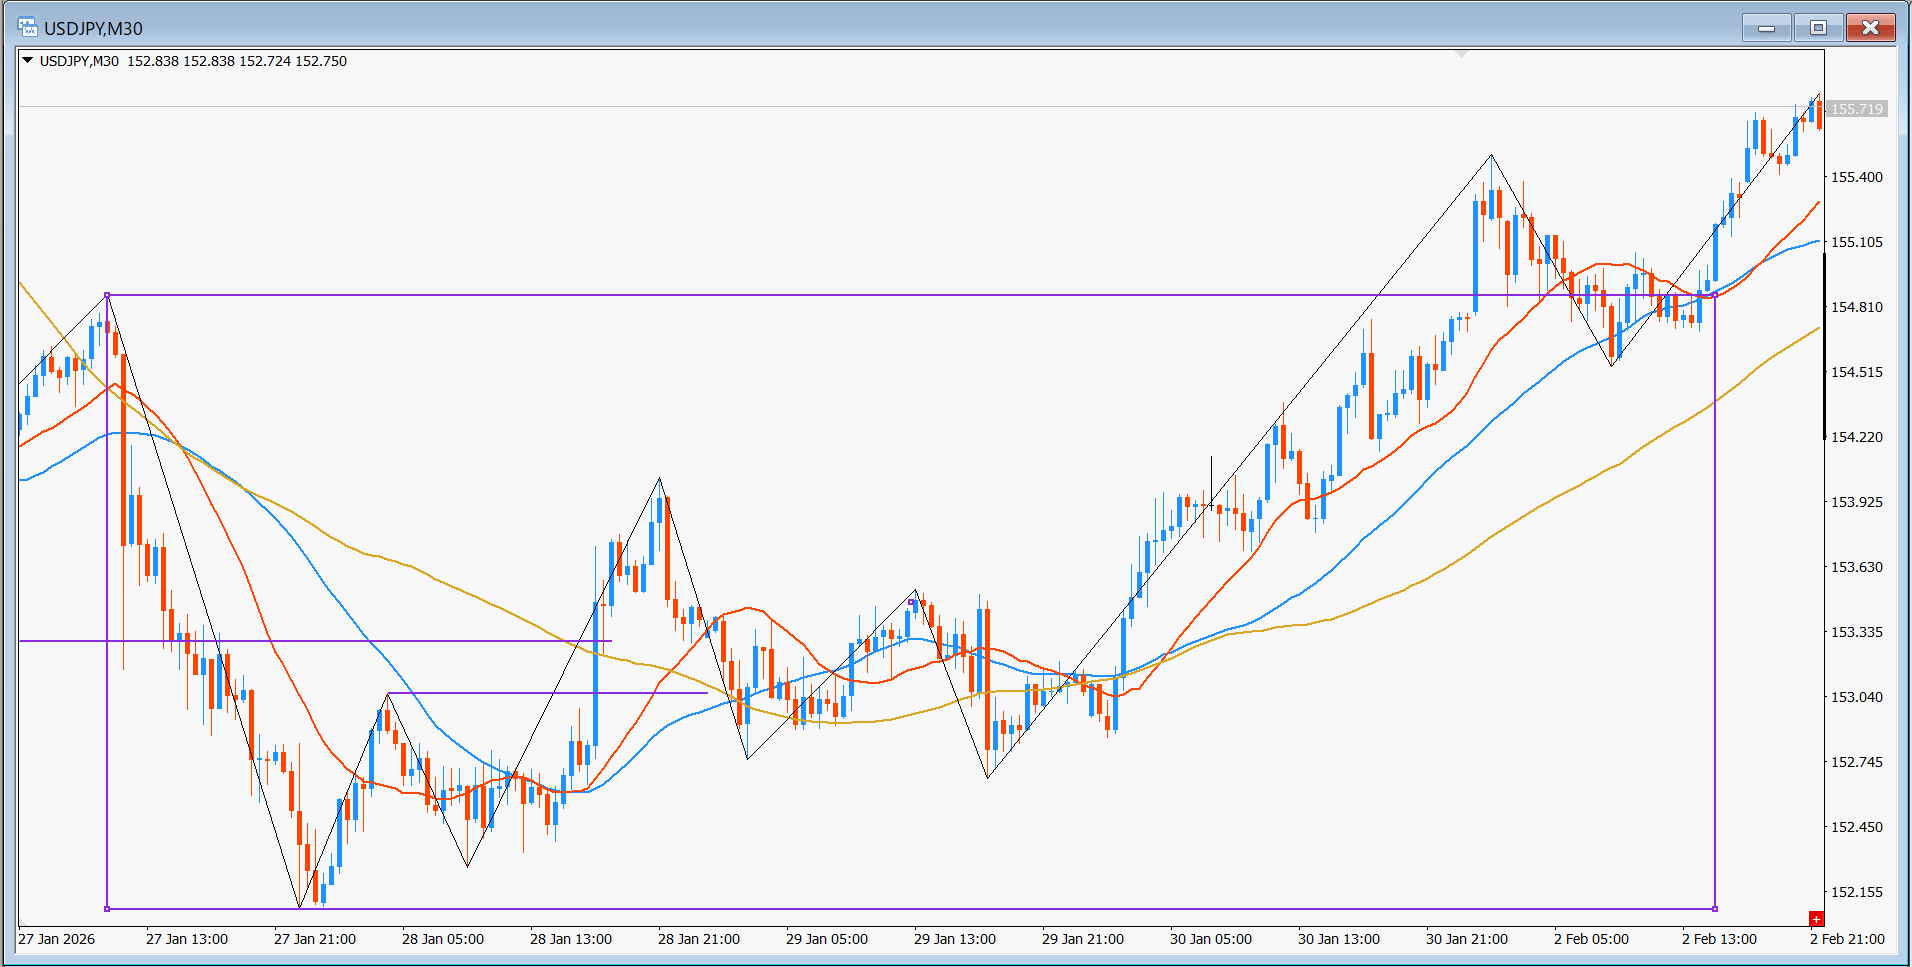Select the rectangle handle near 154.810 level
This screenshot has height=967, width=1912.
1715,295
